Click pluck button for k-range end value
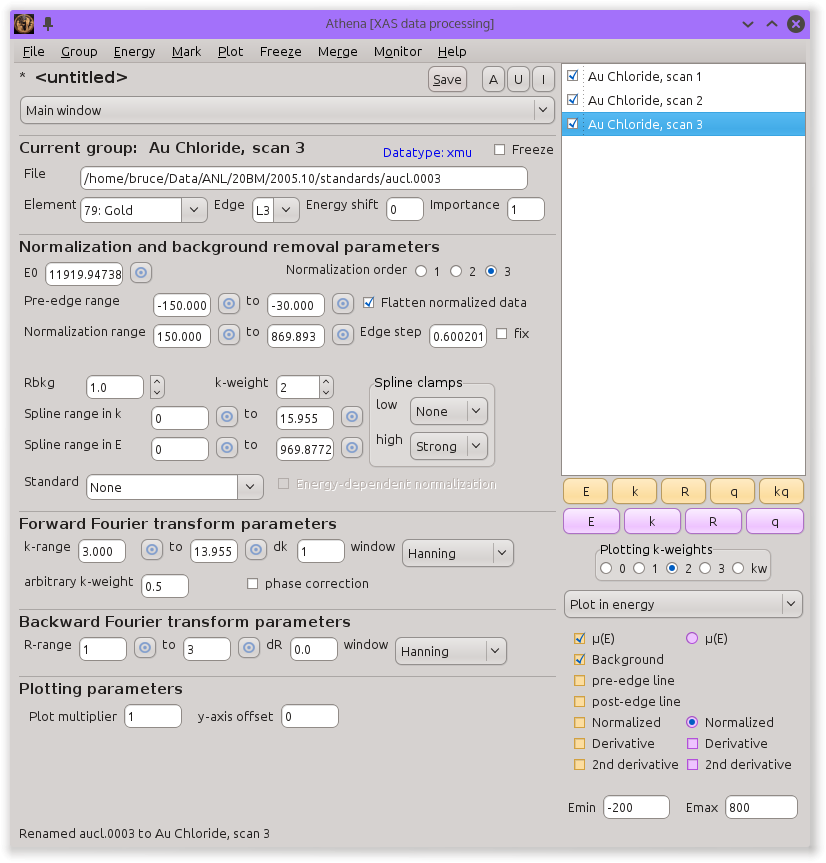The width and height of the screenshot is (826, 863). pos(256,549)
